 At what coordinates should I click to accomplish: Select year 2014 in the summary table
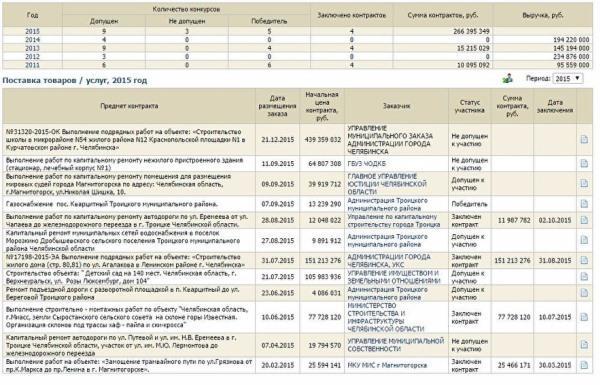(33, 40)
